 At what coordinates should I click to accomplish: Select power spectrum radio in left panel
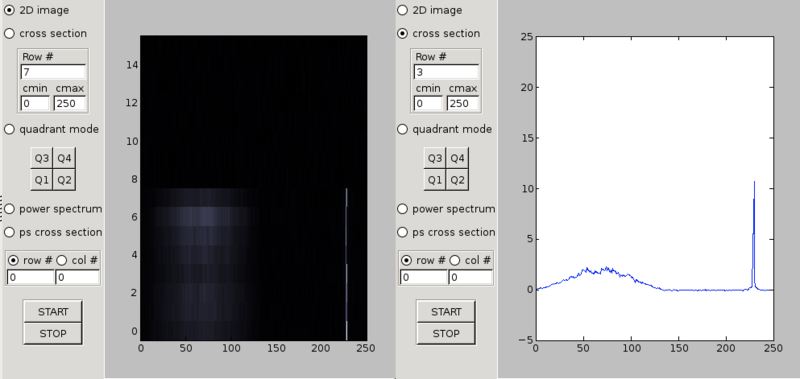tap(9, 209)
